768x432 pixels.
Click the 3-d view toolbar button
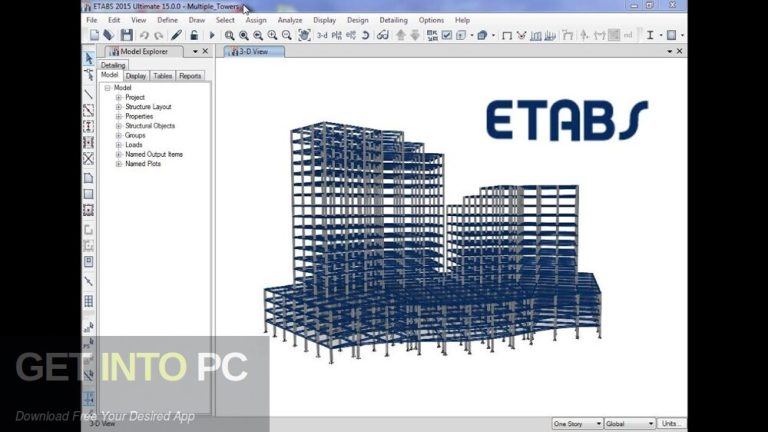[322, 35]
